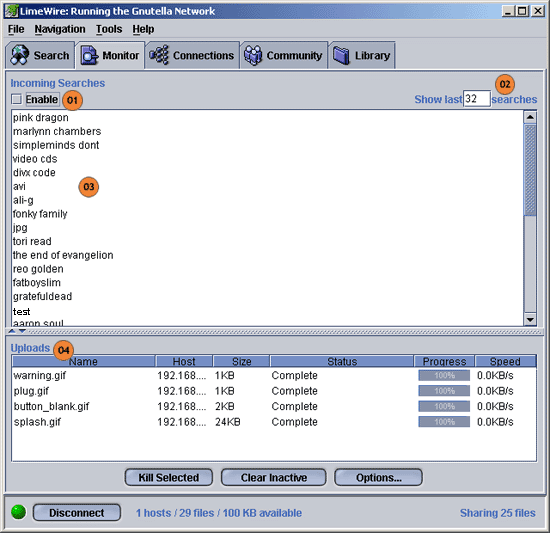
Task: Click the split pane collapse-down arrow
Action: [x=22, y=331]
